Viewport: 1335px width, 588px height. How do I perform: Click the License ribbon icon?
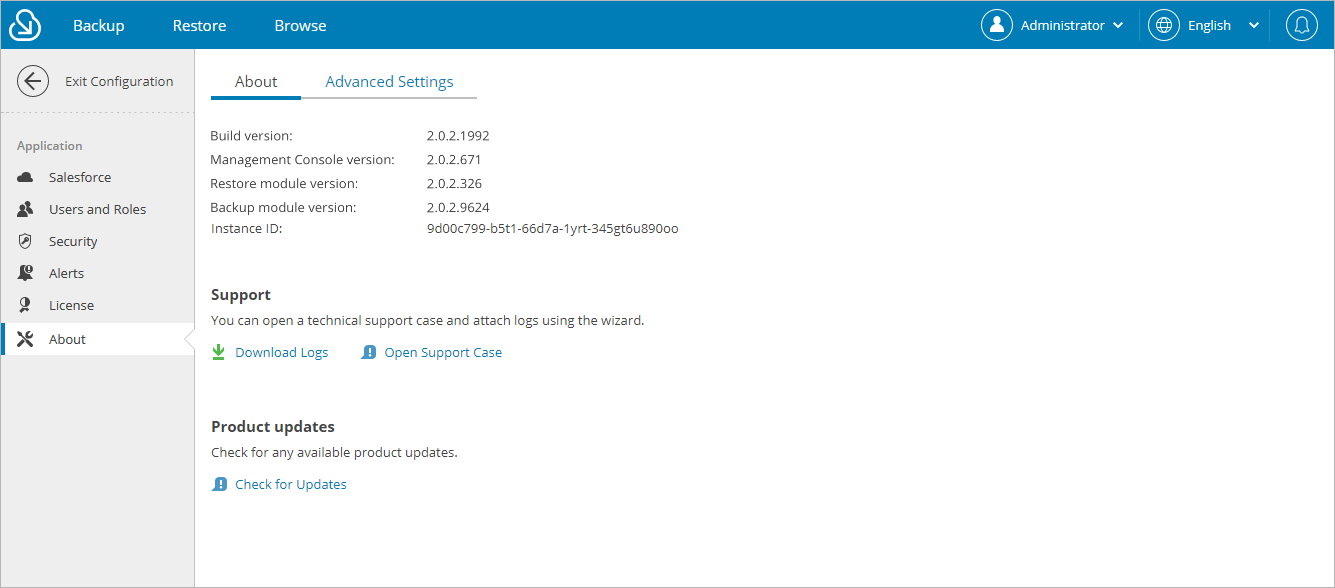26,305
